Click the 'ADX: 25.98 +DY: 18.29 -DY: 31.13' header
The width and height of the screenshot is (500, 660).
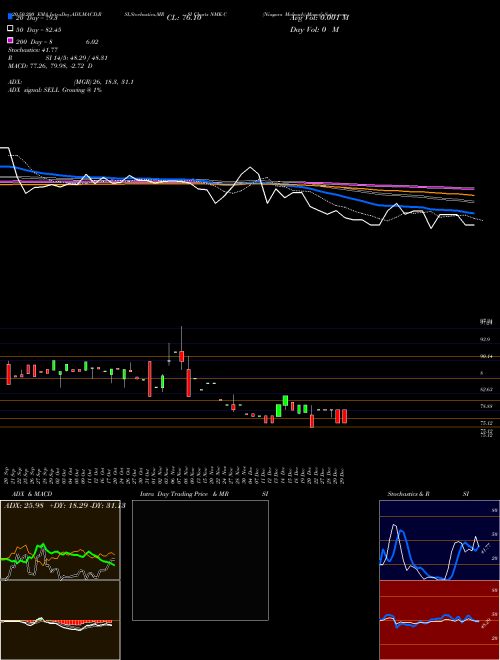tap(65, 506)
